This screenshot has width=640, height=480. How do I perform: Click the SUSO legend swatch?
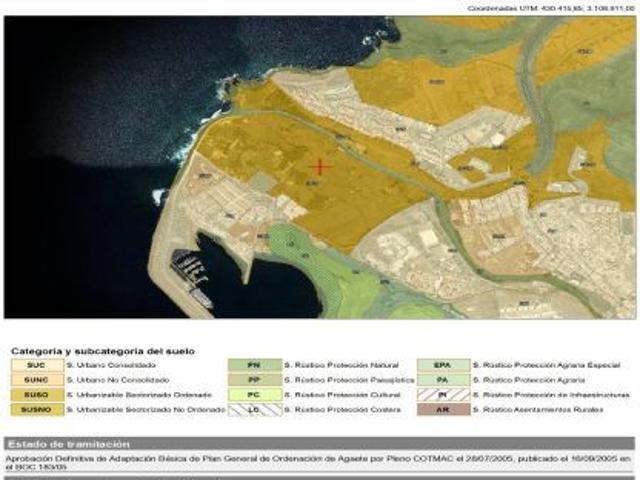[36, 395]
